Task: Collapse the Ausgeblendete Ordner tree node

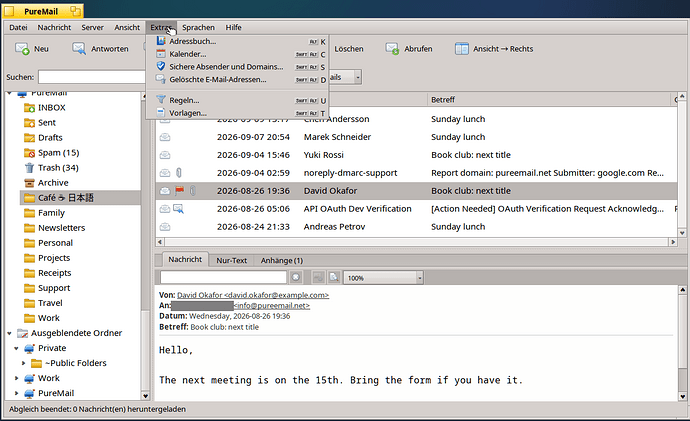Action: pos(9,333)
